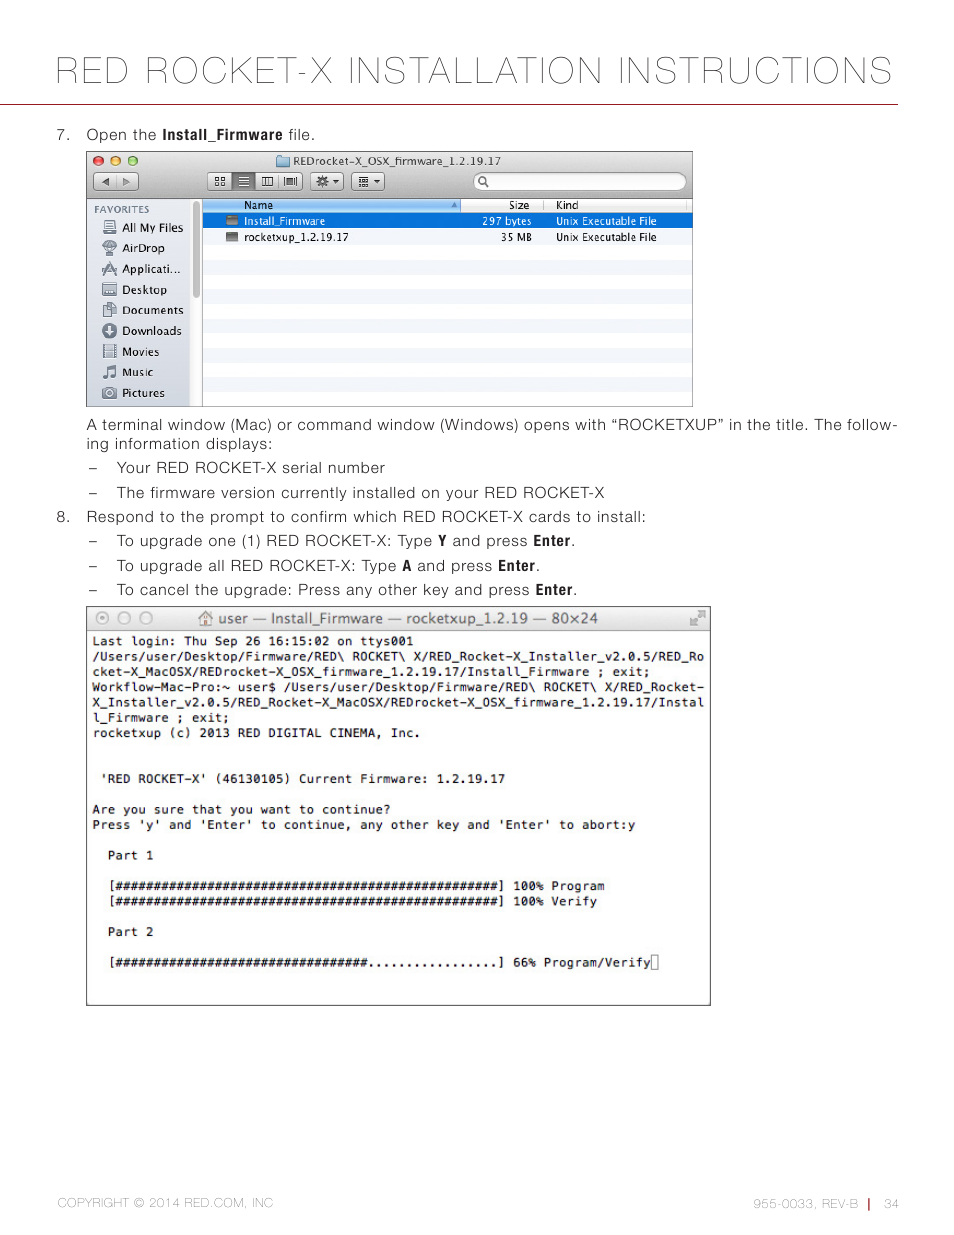Viewport: 954px width, 1235px height.
Task: Click Kind cell of Install_Firmware row
Action: pos(606,221)
